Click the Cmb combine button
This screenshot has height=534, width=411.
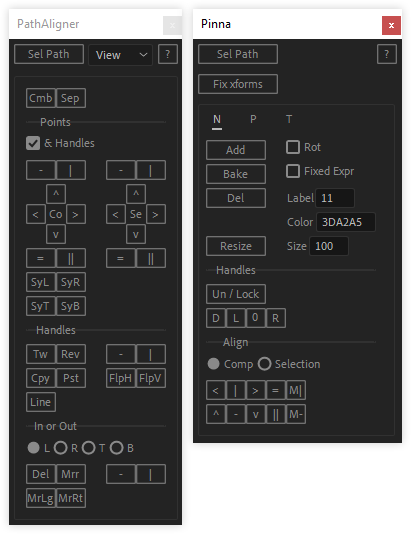click(41, 98)
